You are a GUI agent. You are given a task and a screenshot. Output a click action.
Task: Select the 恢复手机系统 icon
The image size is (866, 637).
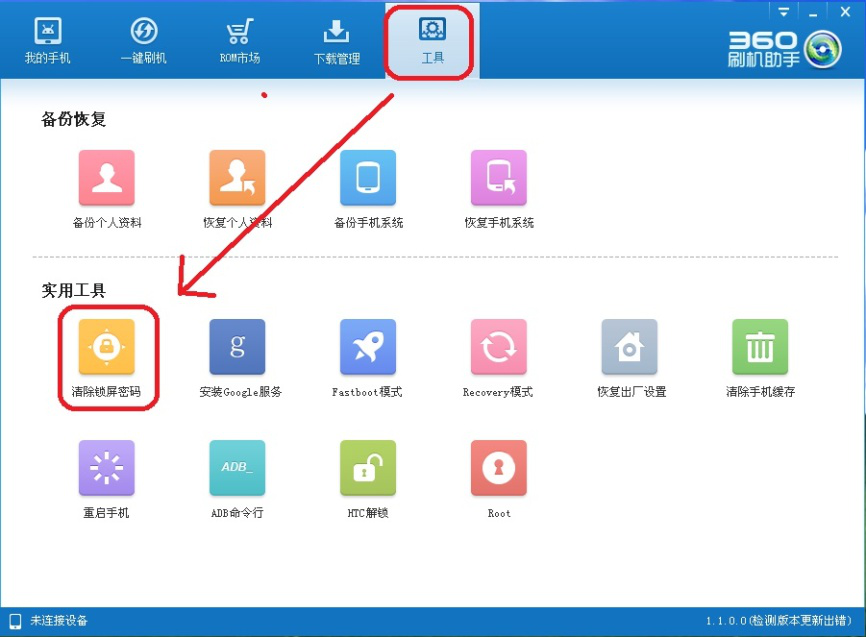point(498,176)
